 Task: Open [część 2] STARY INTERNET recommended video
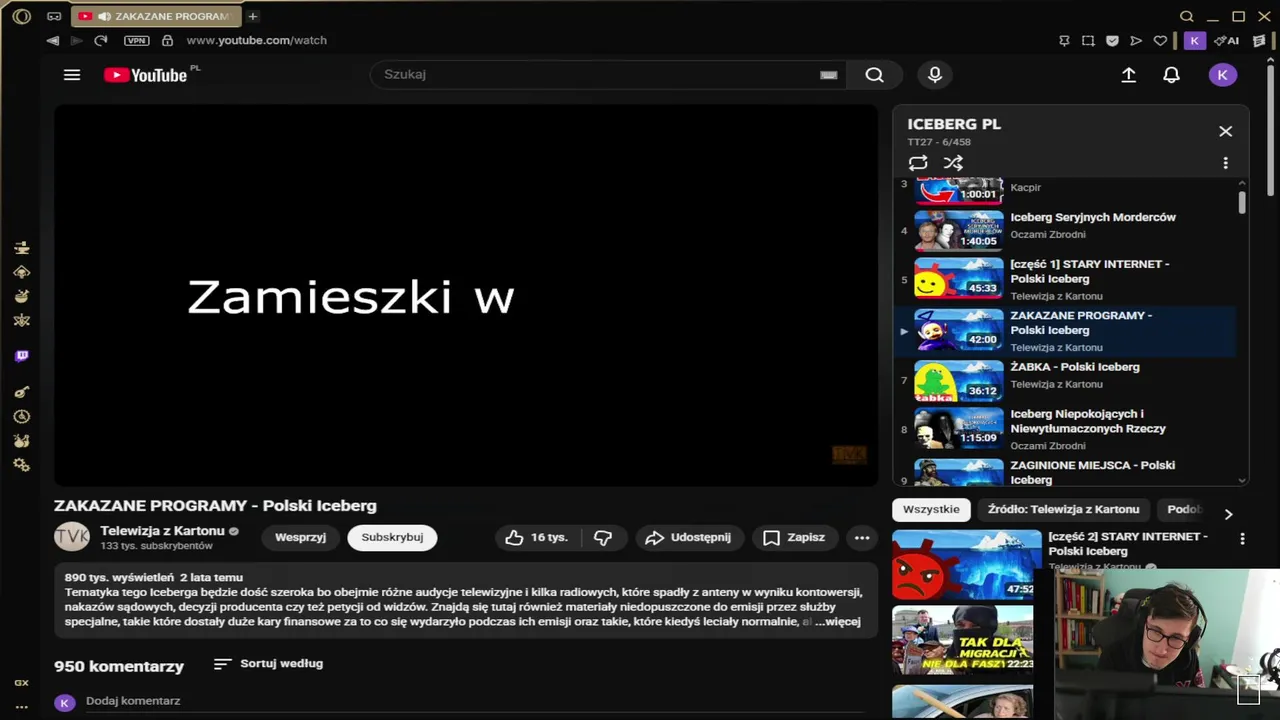point(966,564)
